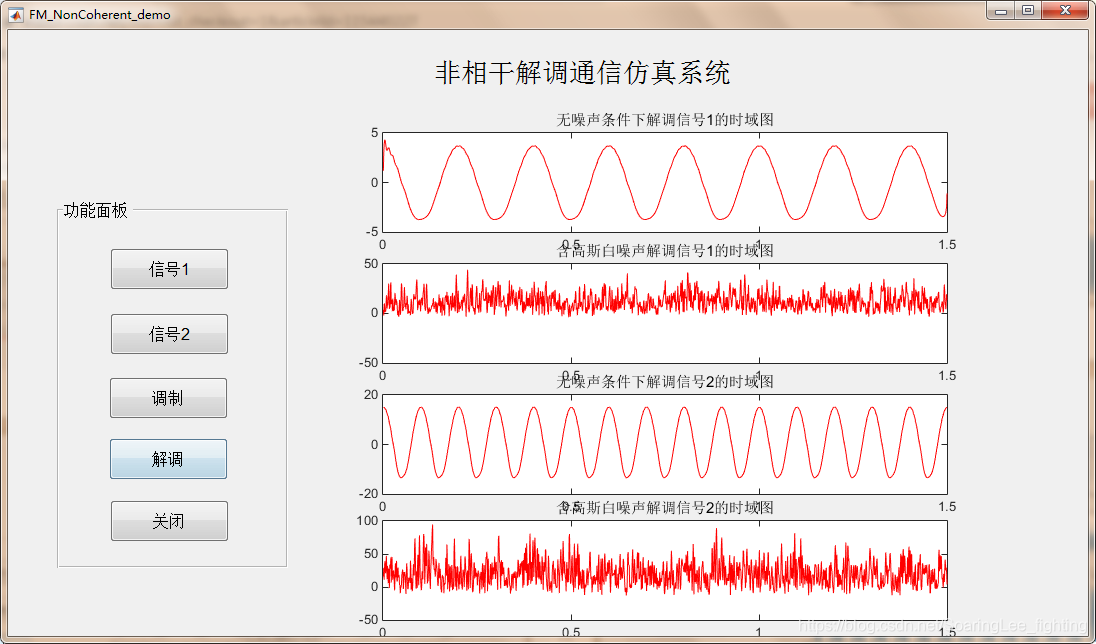The width and height of the screenshot is (1096, 644).
Task: Close the window using the red X button
Action: [1065, 10]
